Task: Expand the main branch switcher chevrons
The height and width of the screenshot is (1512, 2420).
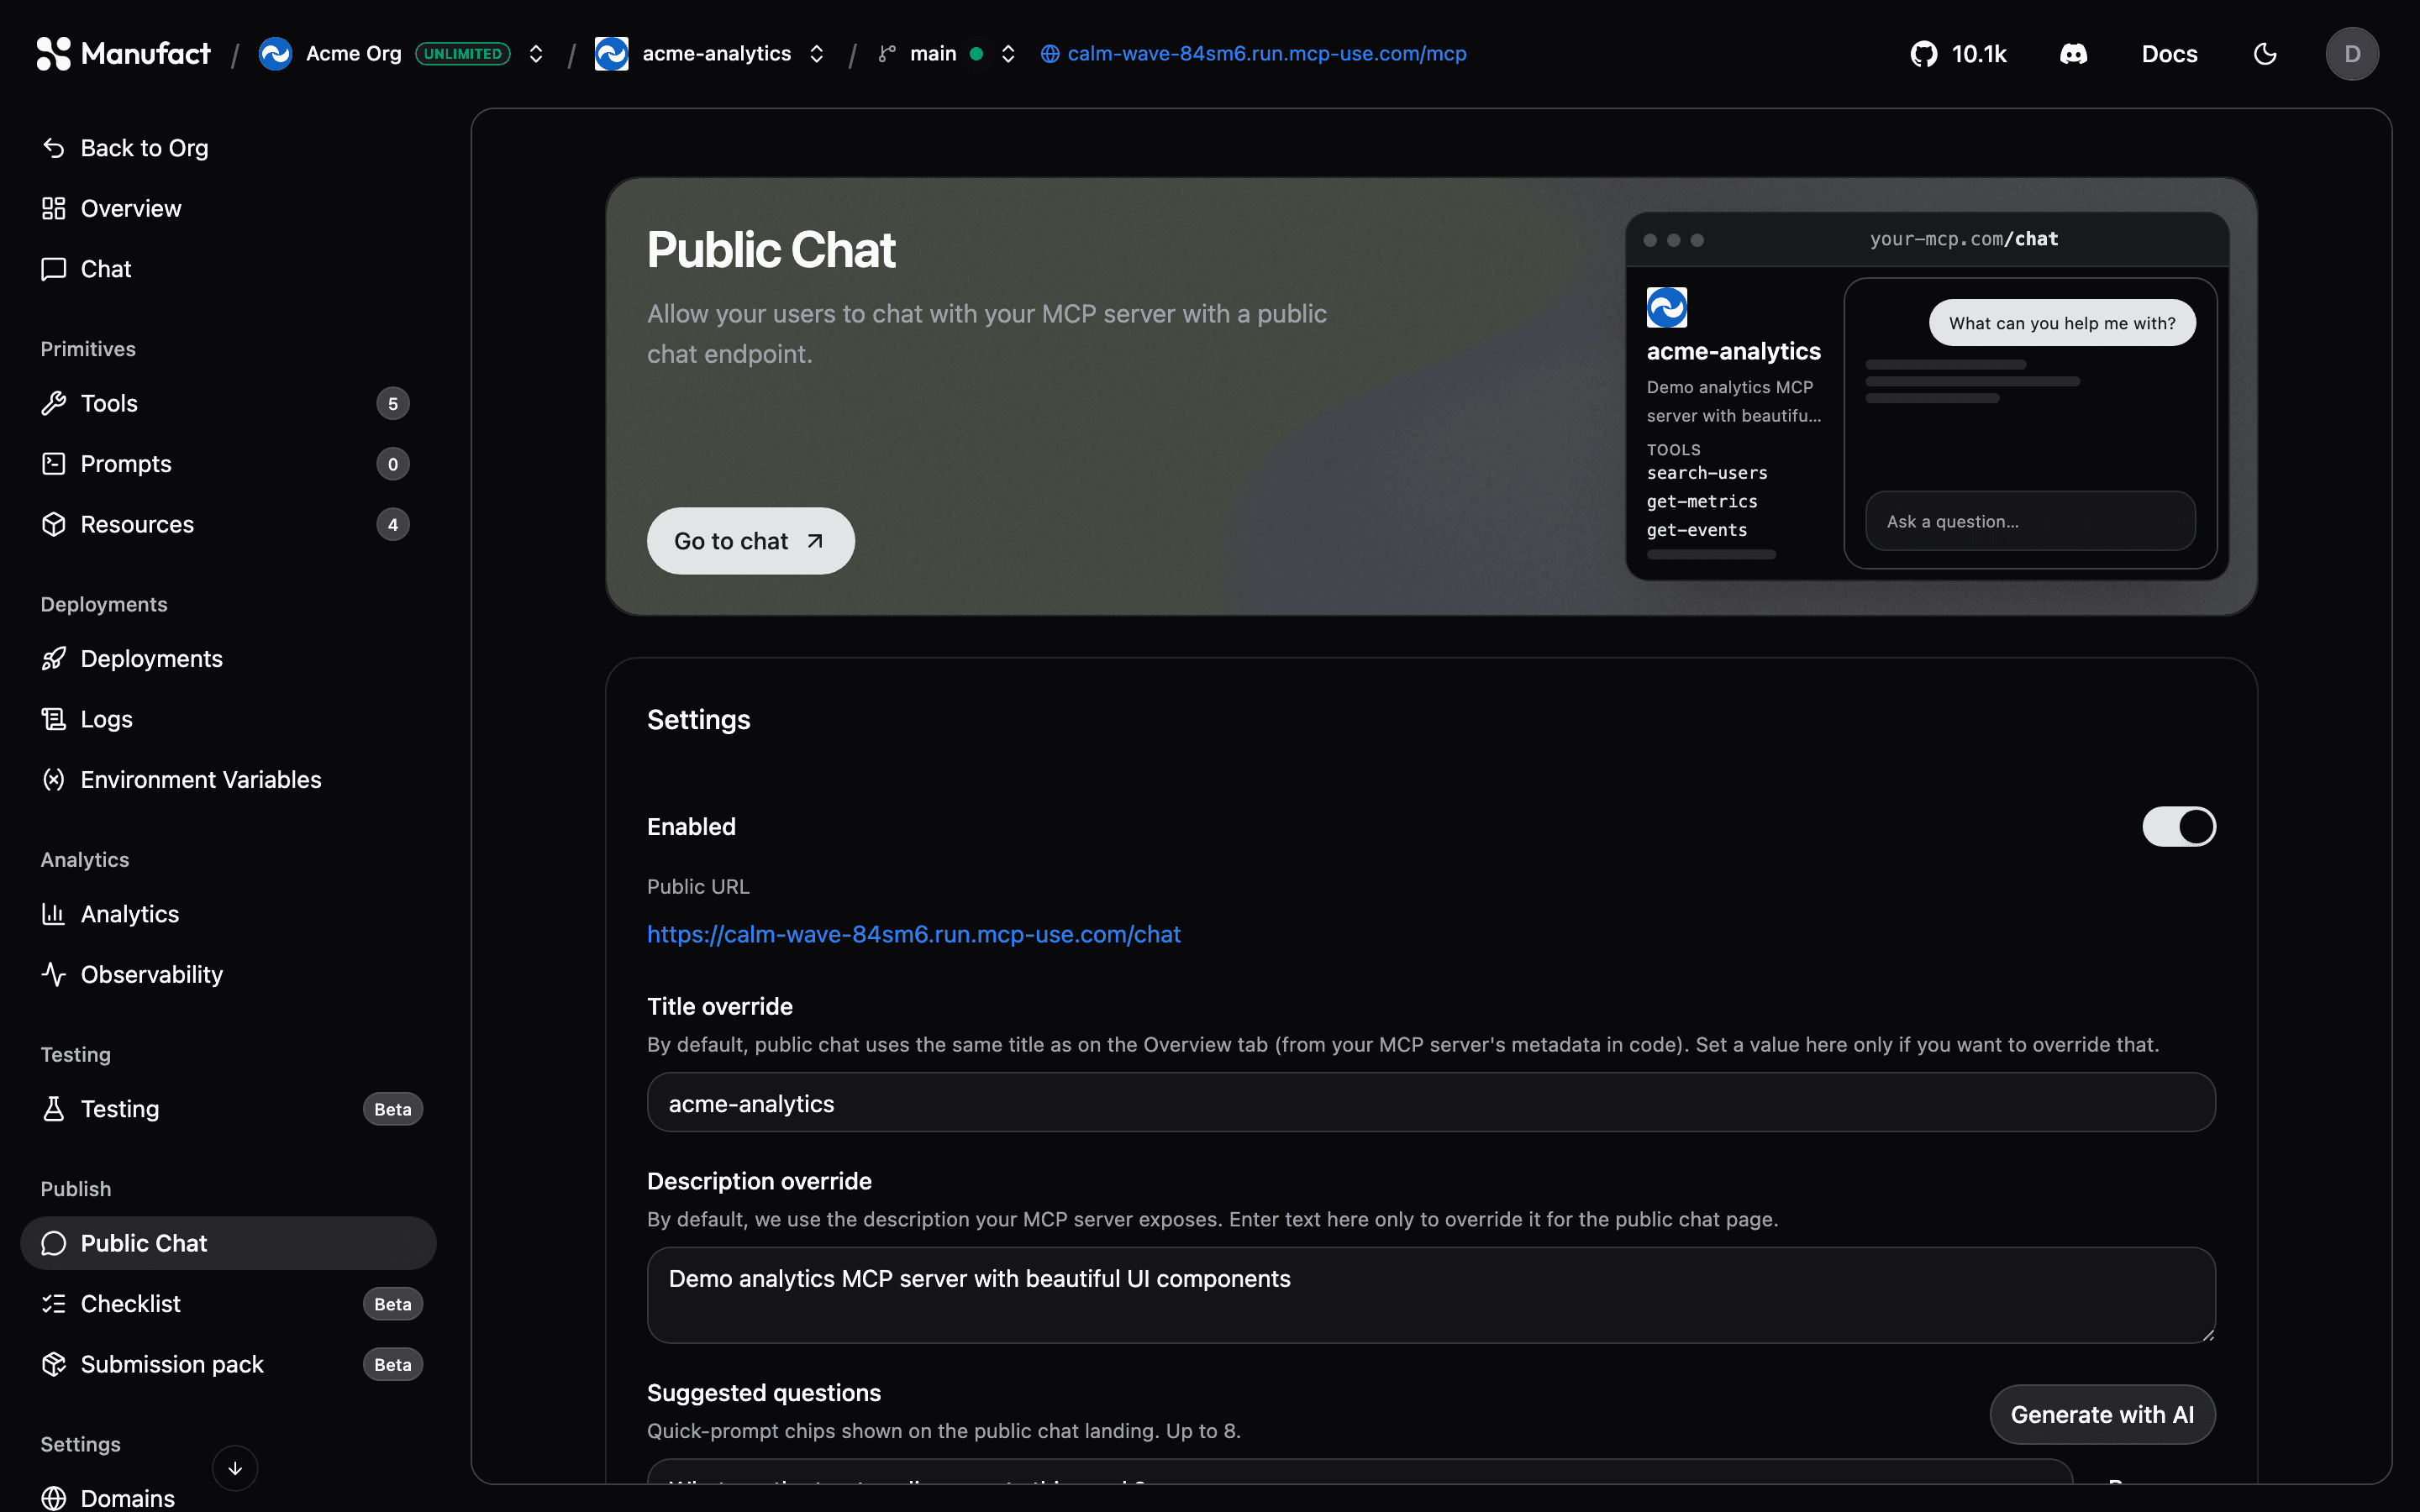Action: tap(1008, 54)
